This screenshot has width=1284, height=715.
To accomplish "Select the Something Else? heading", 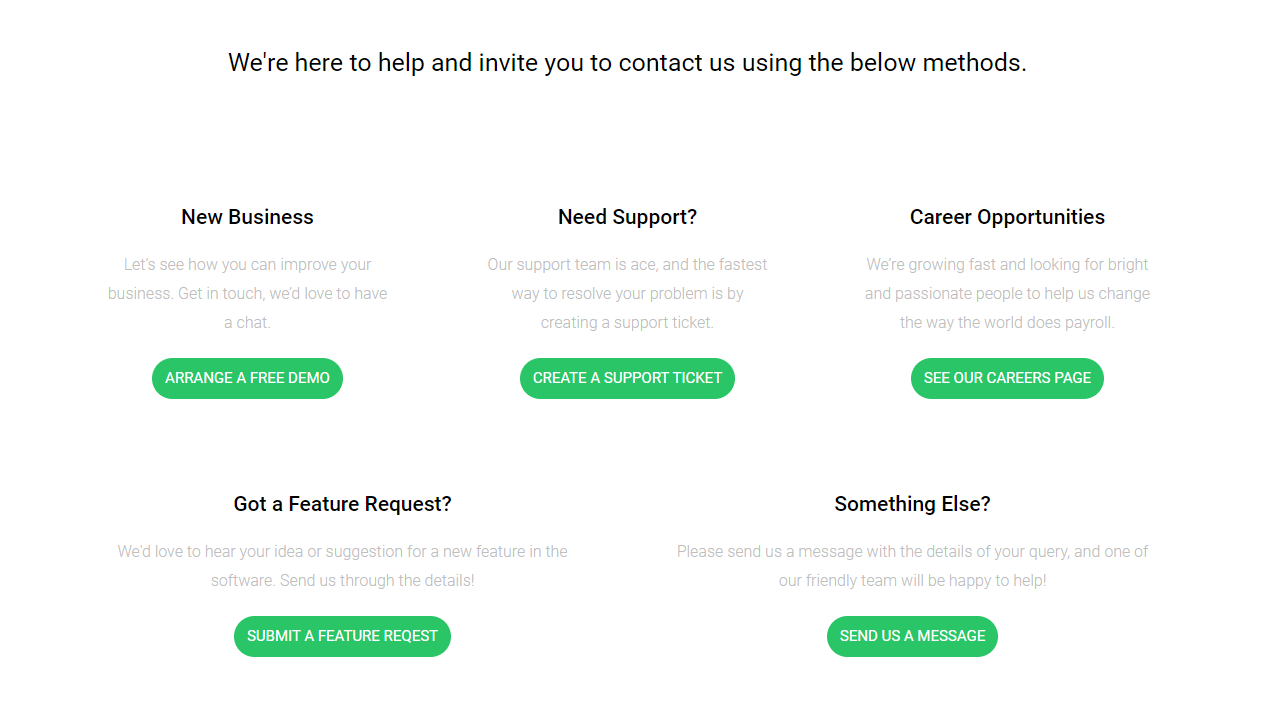I will click(x=912, y=504).
